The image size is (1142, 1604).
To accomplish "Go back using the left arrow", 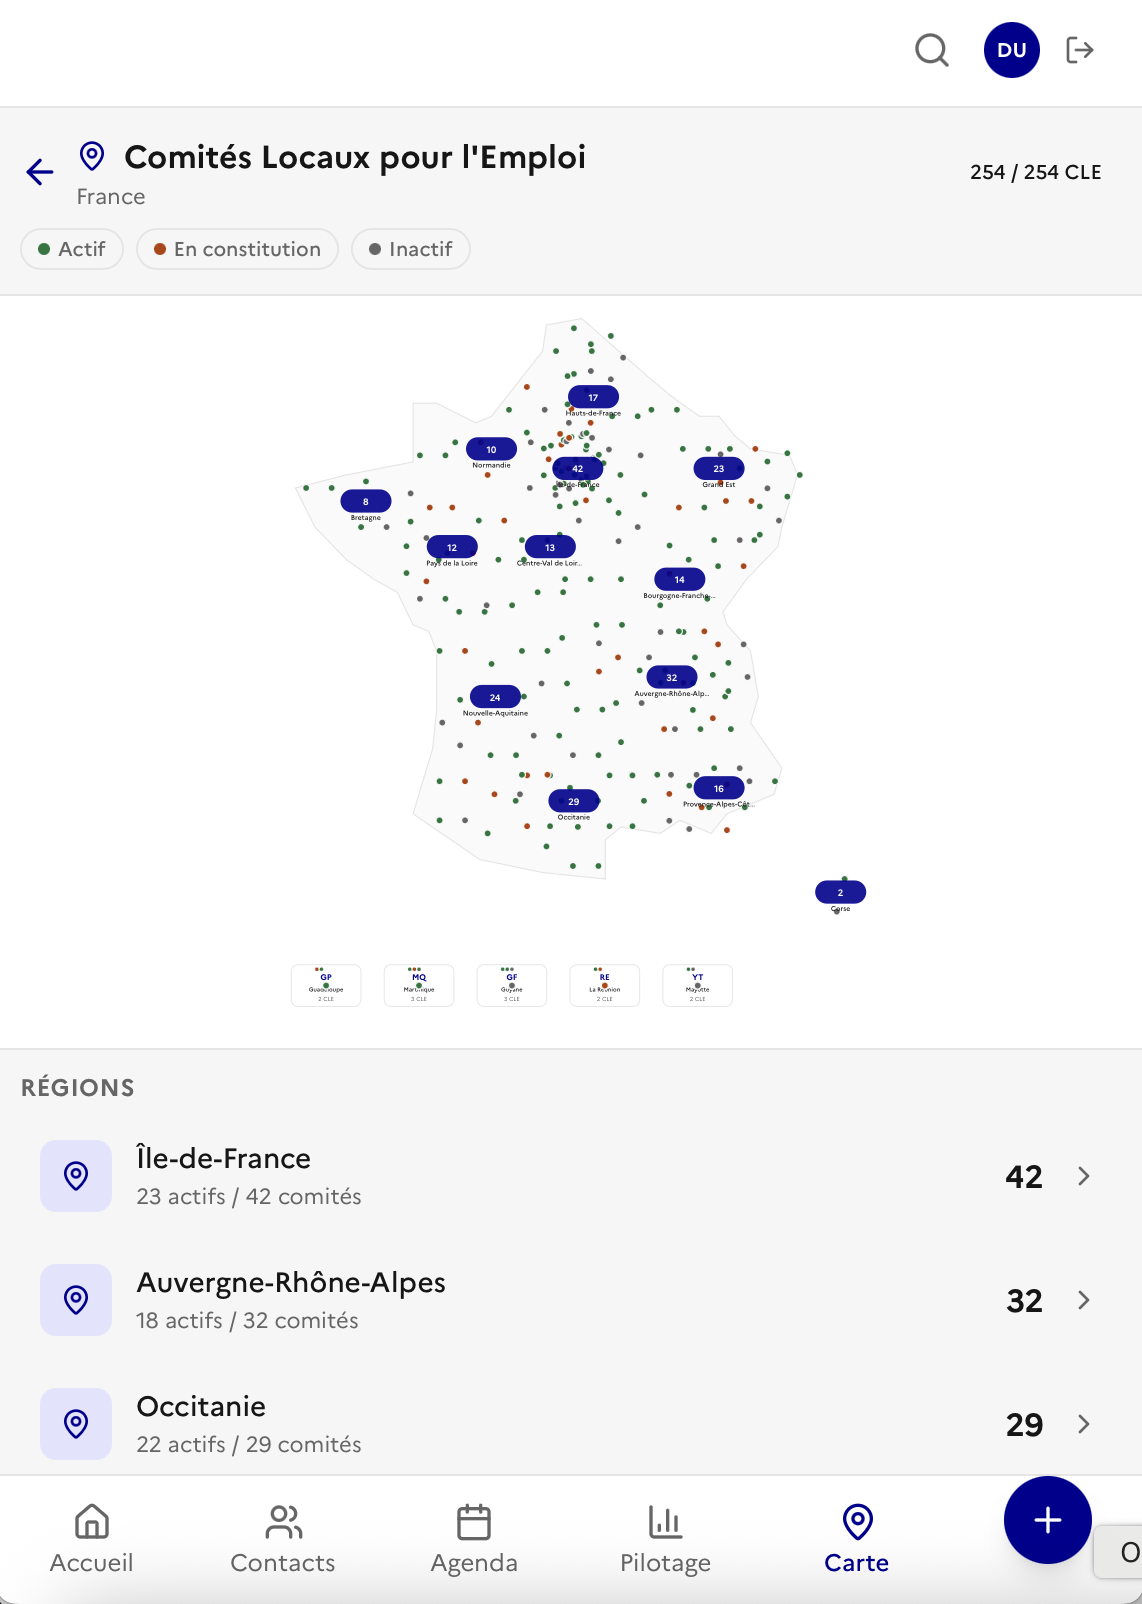I will pyautogui.click(x=40, y=172).
